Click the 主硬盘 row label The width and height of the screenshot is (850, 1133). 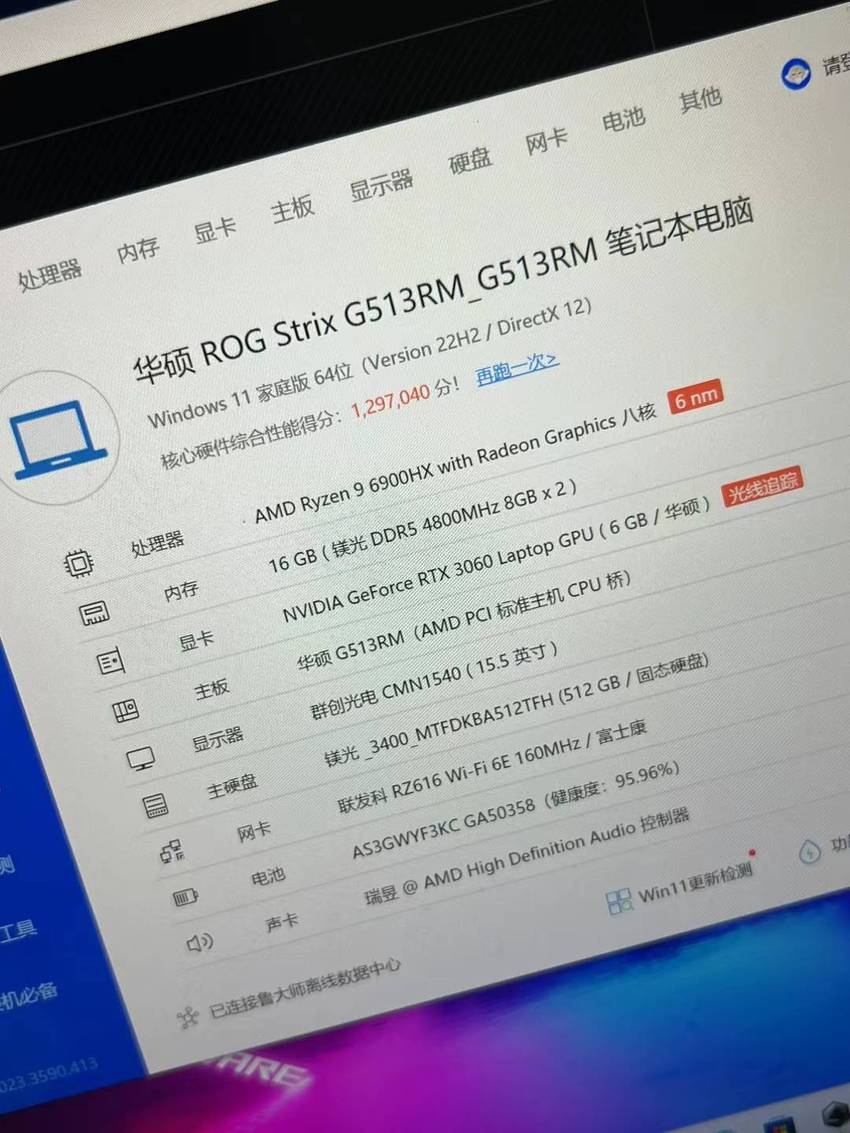coord(232,786)
